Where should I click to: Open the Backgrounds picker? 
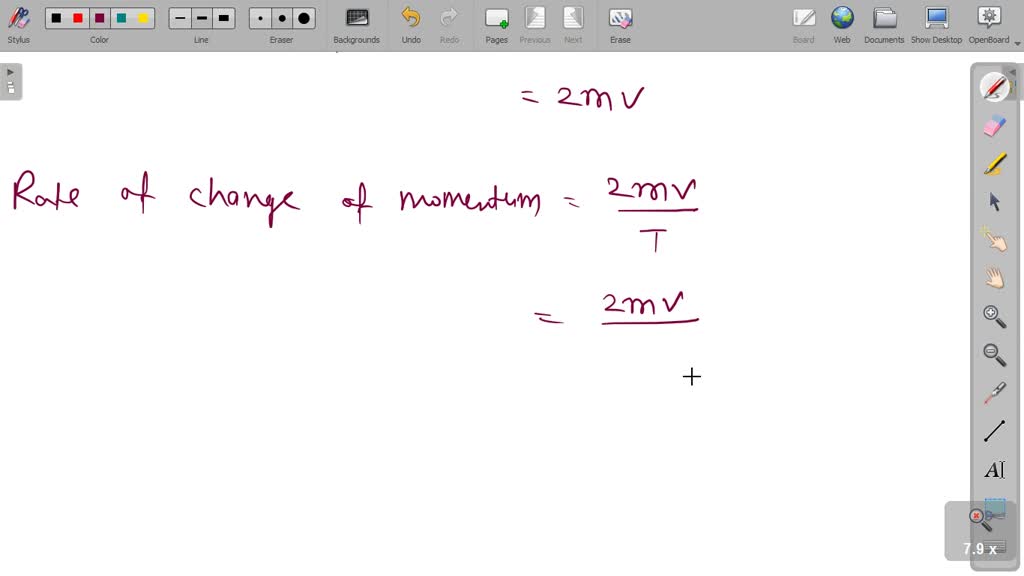click(x=357, y=25)
